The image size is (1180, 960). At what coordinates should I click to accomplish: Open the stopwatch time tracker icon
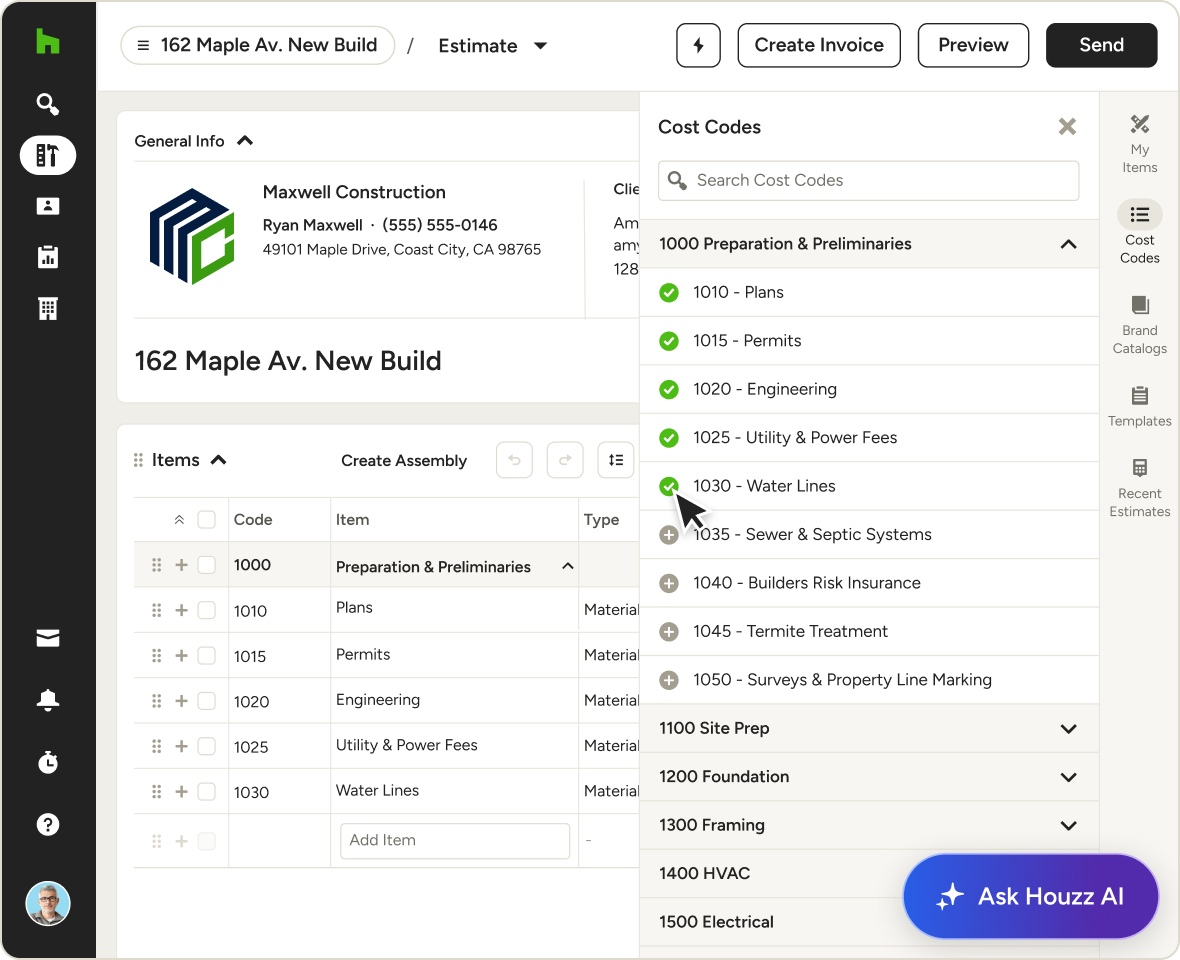47,761
